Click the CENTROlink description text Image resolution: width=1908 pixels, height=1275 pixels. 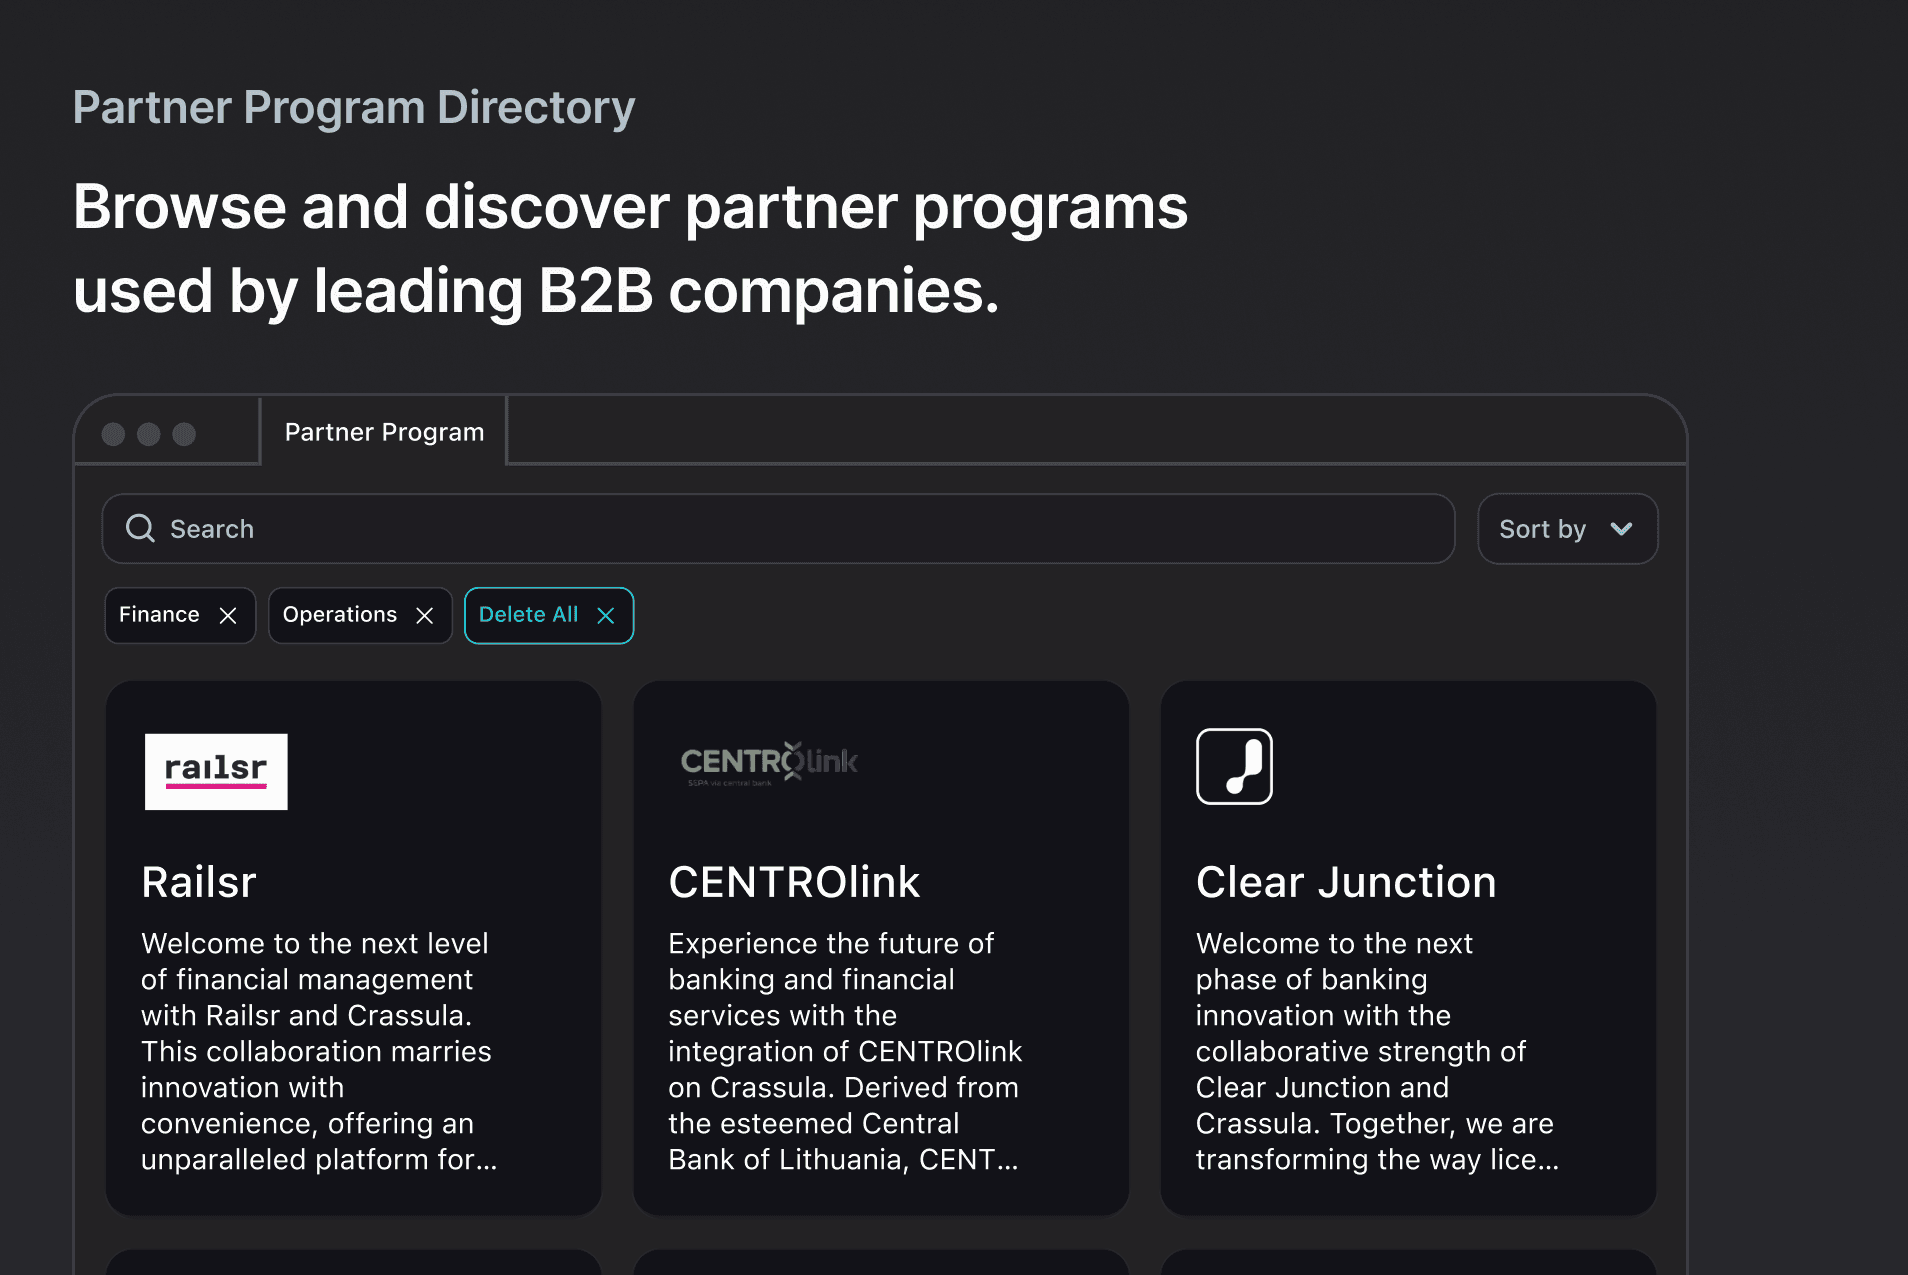tap(845, 1051)
